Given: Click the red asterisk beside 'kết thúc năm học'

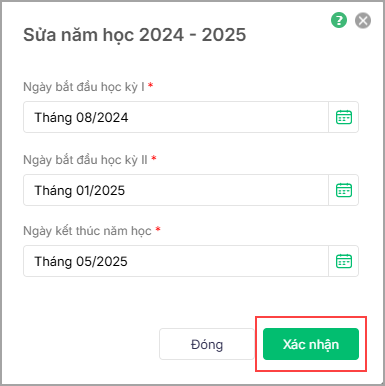Looking at the screenshot, I should click(158, 229).
